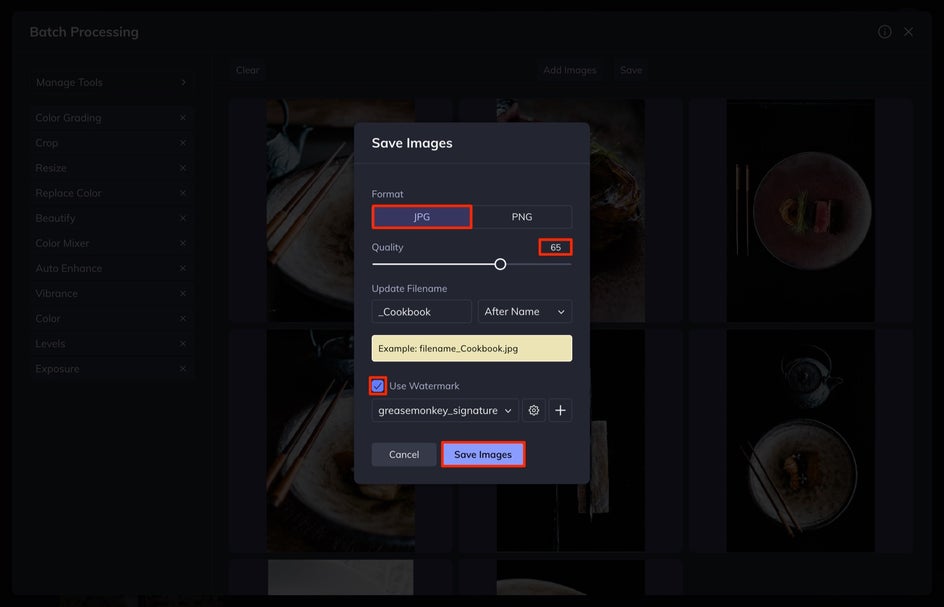Click the Cancel button
The width and height of the screenshot is (944, 607).
tap(404, 455)
